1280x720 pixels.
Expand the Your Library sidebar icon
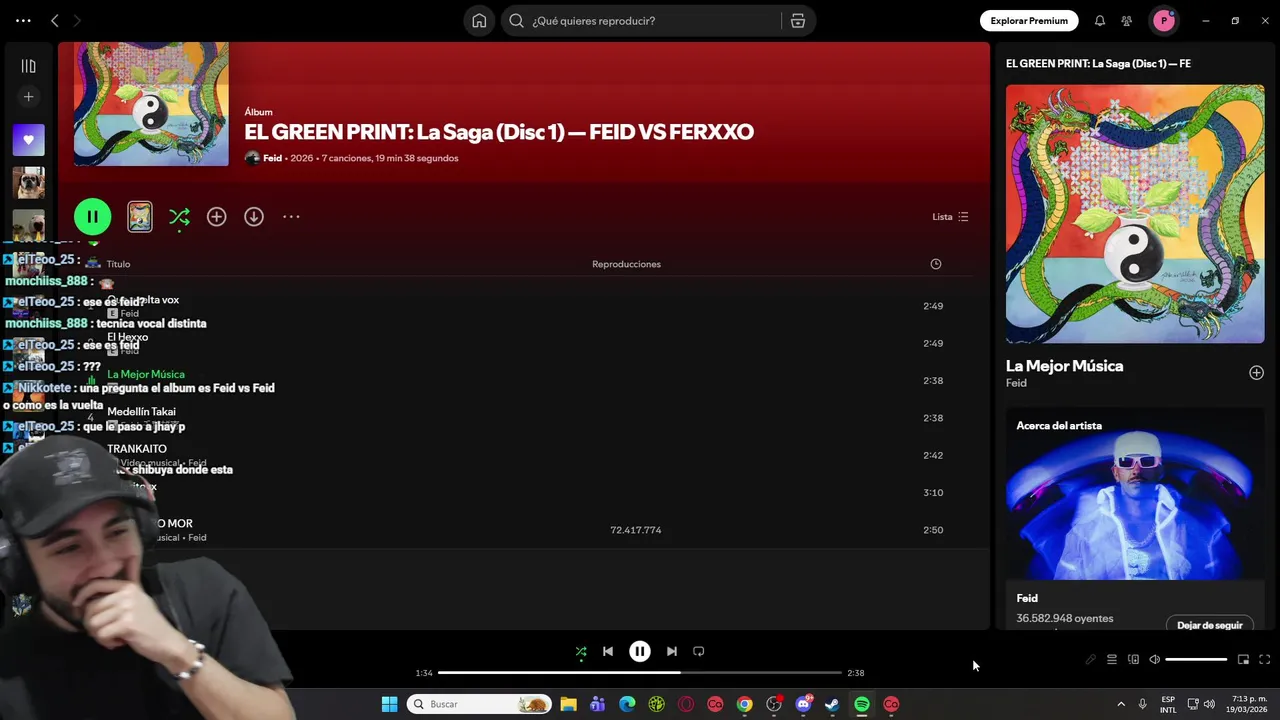28,66
